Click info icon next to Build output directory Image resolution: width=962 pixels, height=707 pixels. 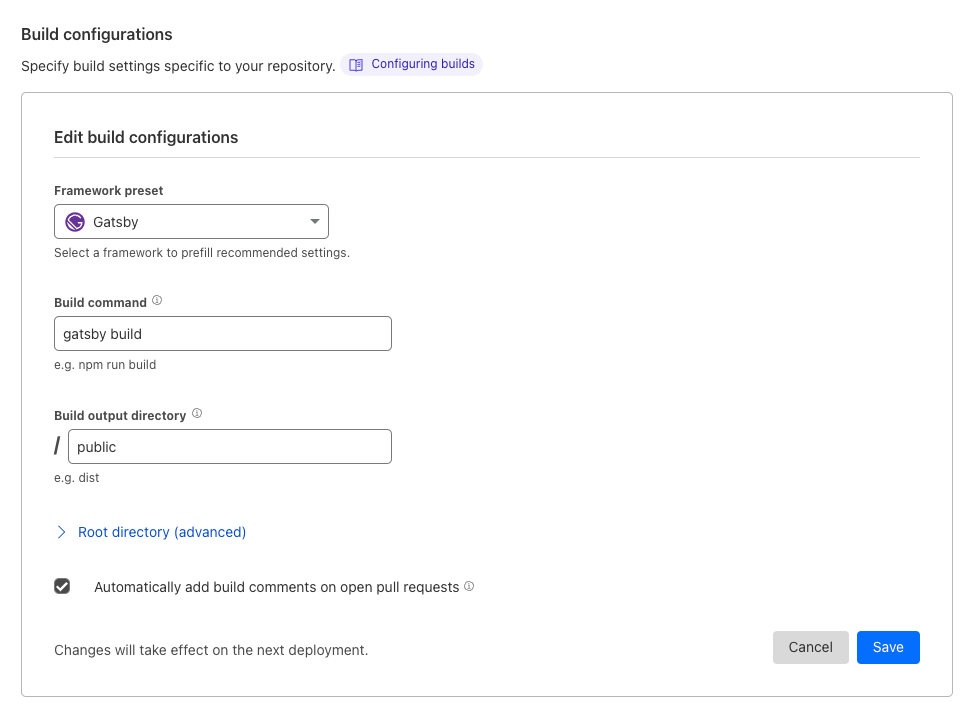197,413
